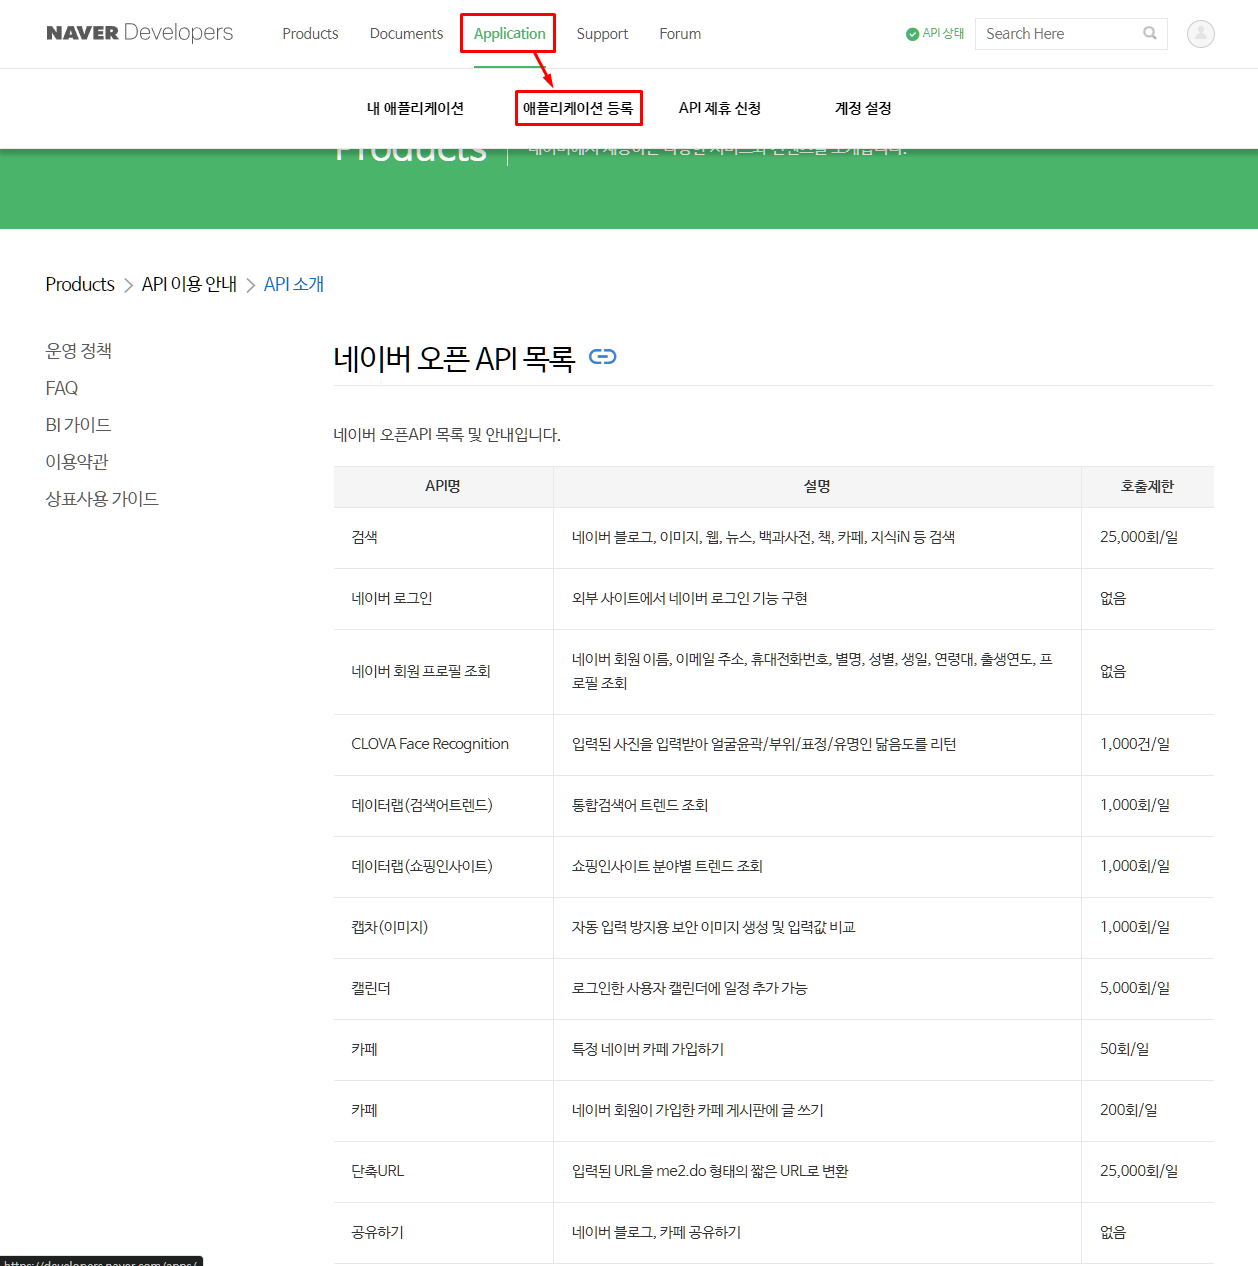Click the green API status check icon
The height and width of the screenshot is (1266, 1258).
coord(912,34)
